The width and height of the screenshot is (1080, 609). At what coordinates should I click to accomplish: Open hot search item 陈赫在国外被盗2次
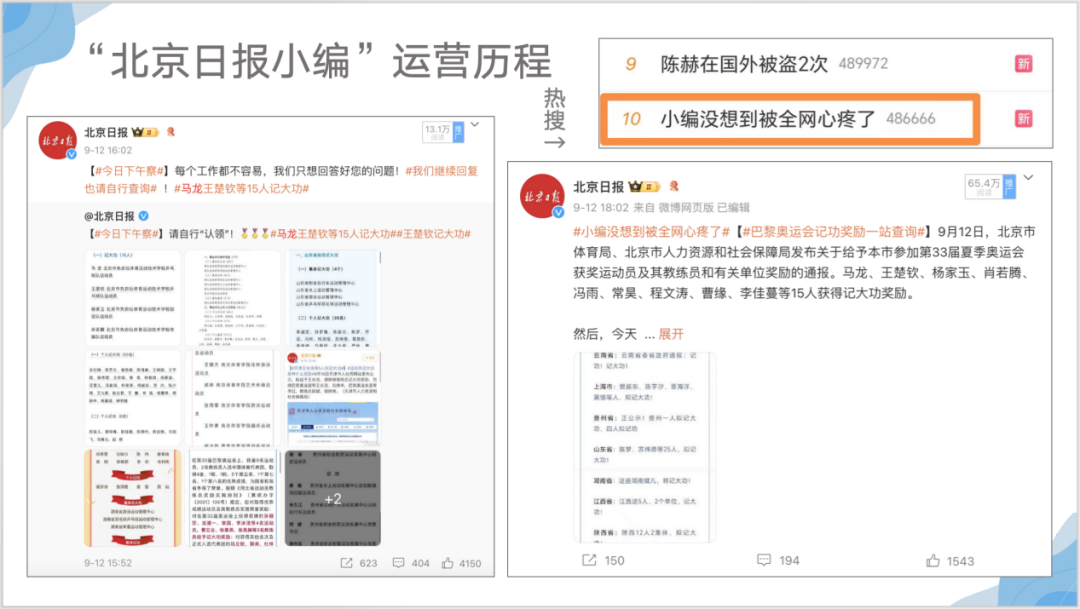(744, 64)
